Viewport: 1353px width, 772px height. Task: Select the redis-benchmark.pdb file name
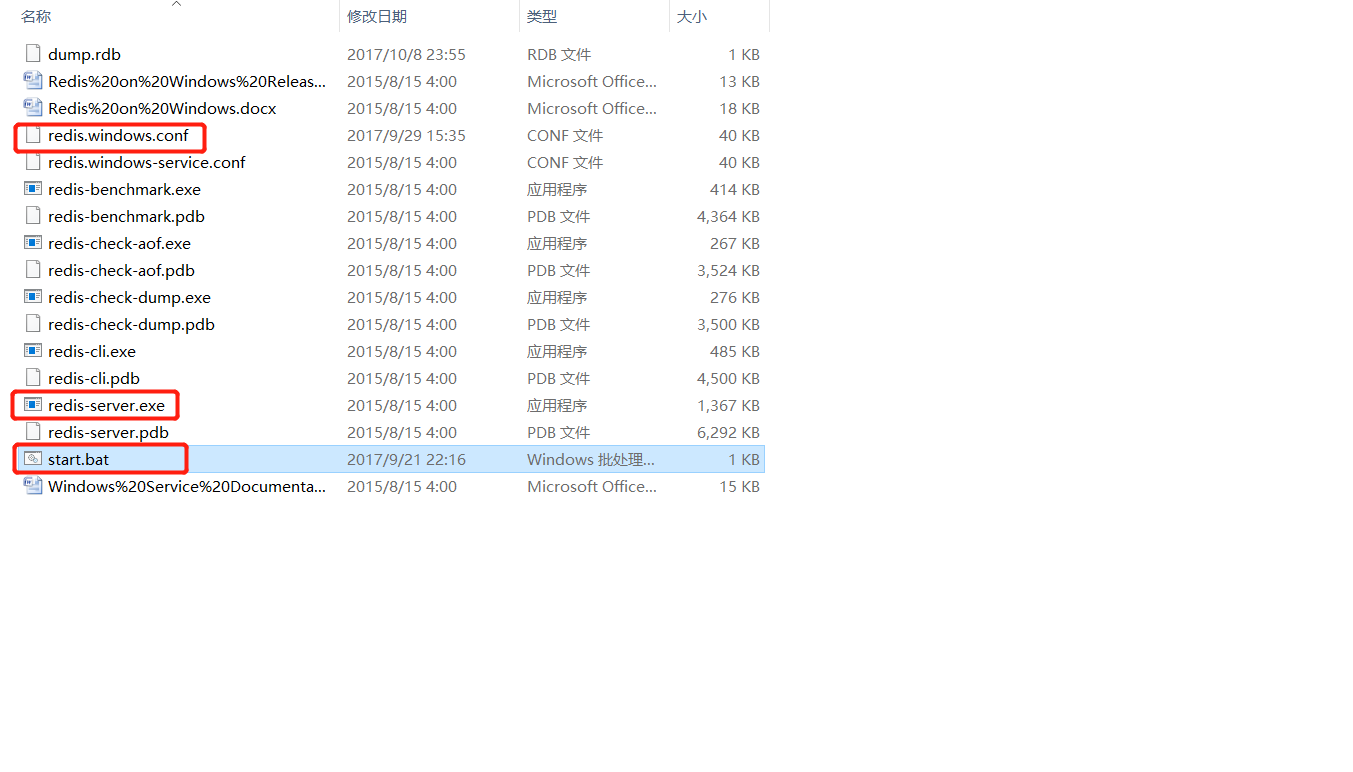point(126,216)
